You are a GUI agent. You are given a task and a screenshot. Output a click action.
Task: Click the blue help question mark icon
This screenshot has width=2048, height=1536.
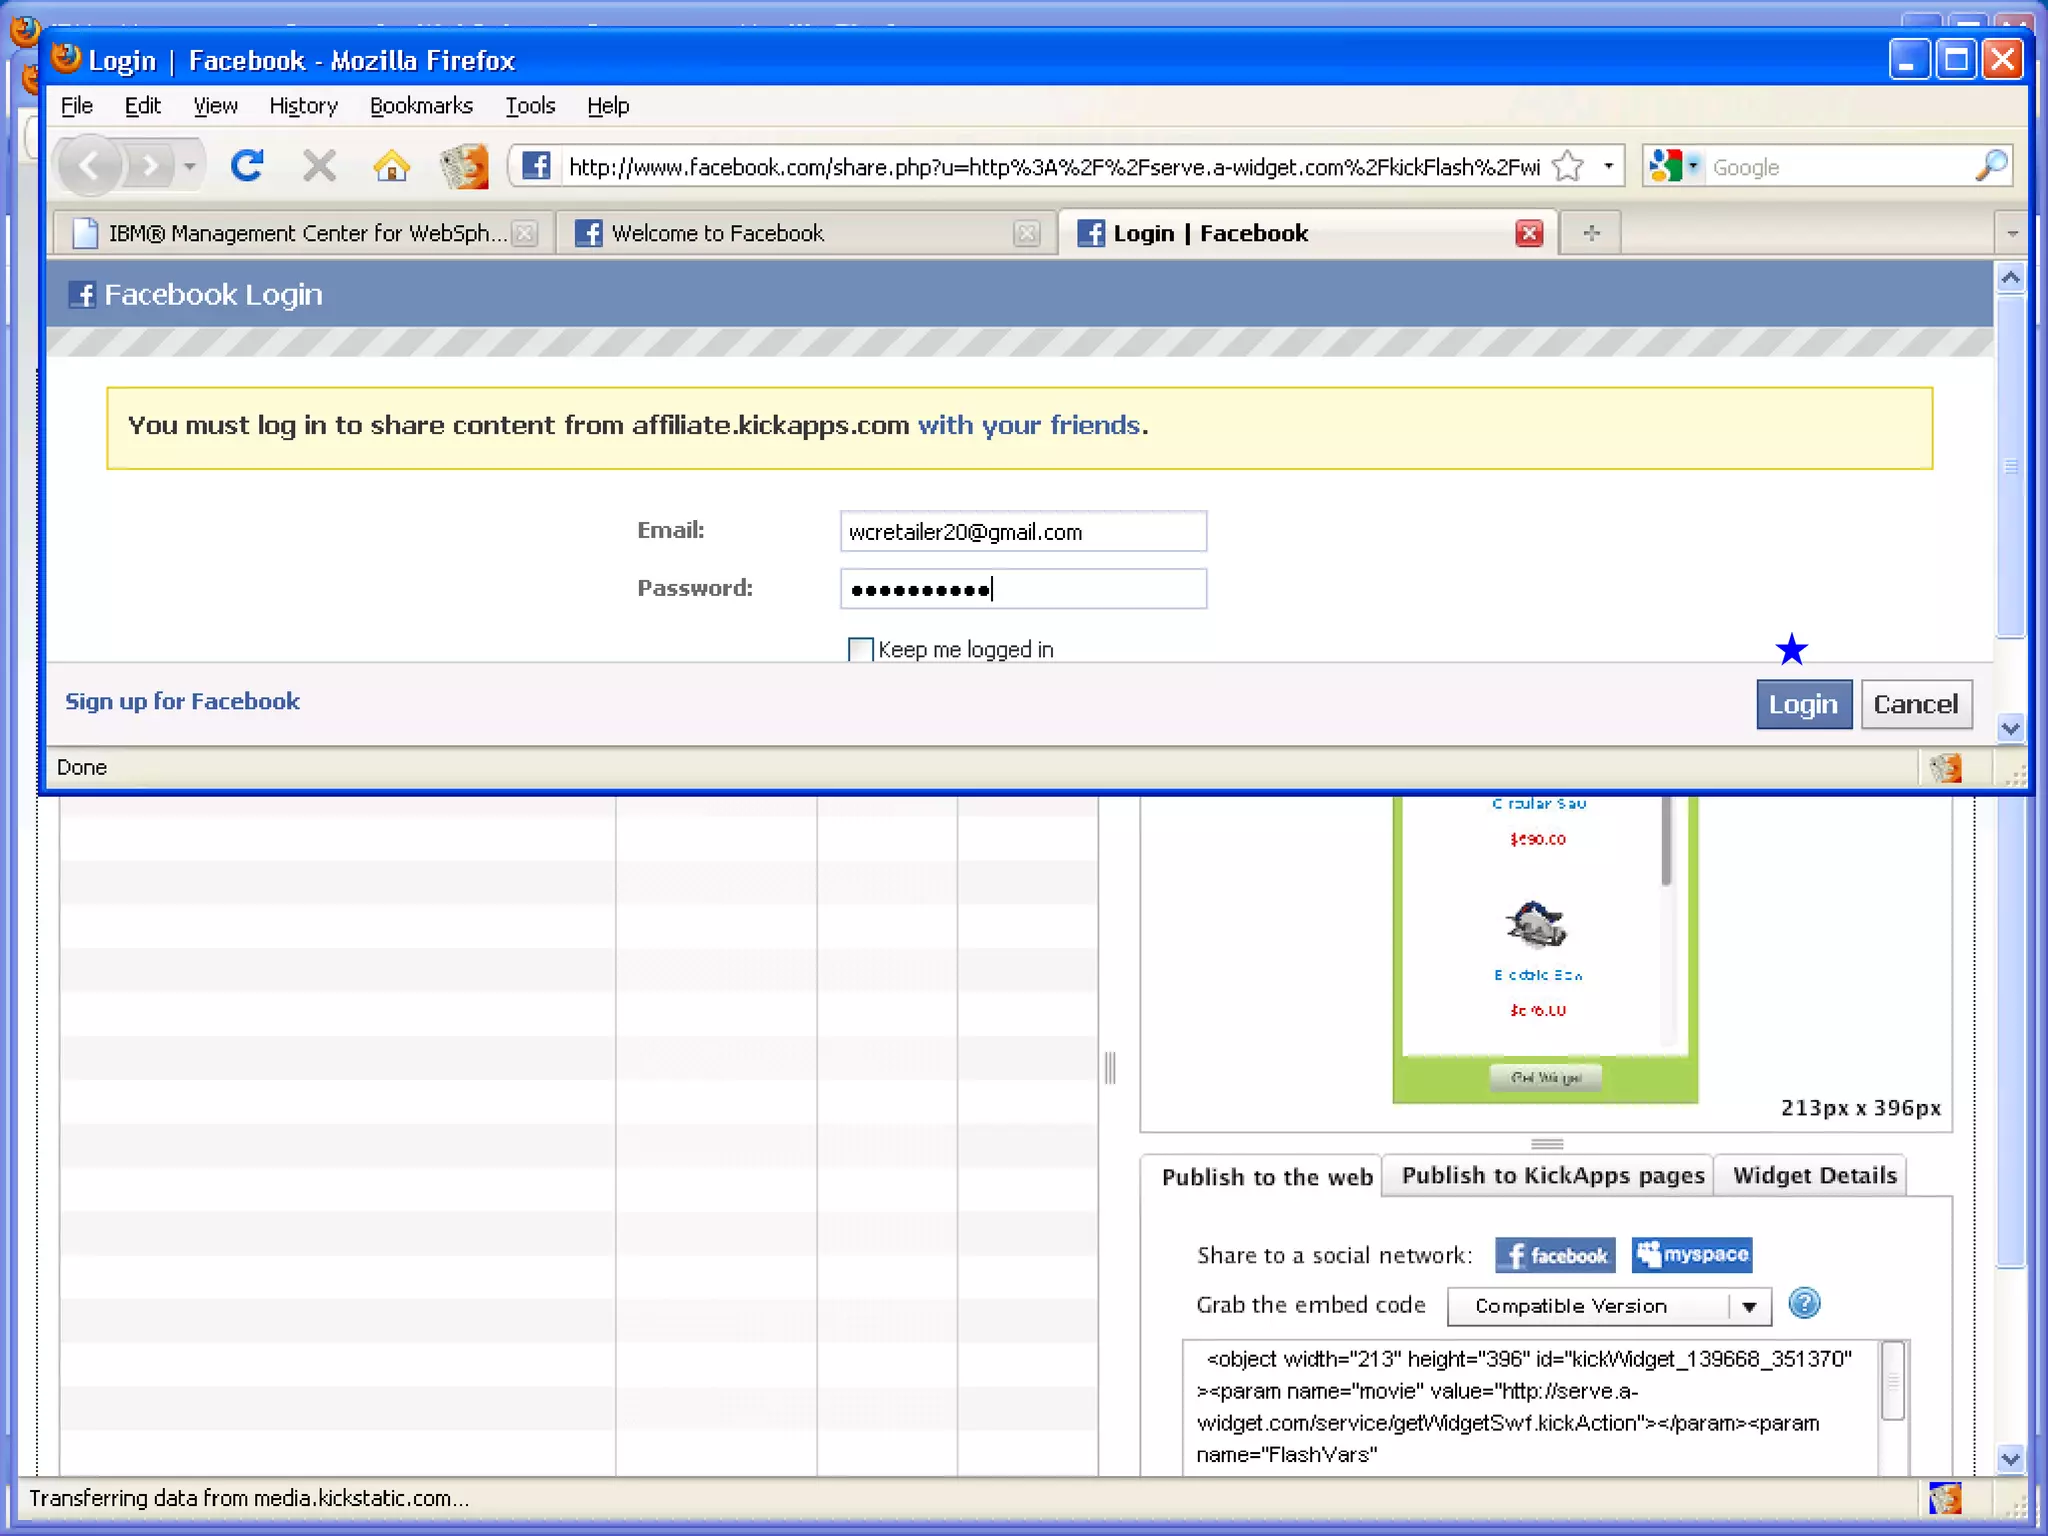click(1804, 1304)
